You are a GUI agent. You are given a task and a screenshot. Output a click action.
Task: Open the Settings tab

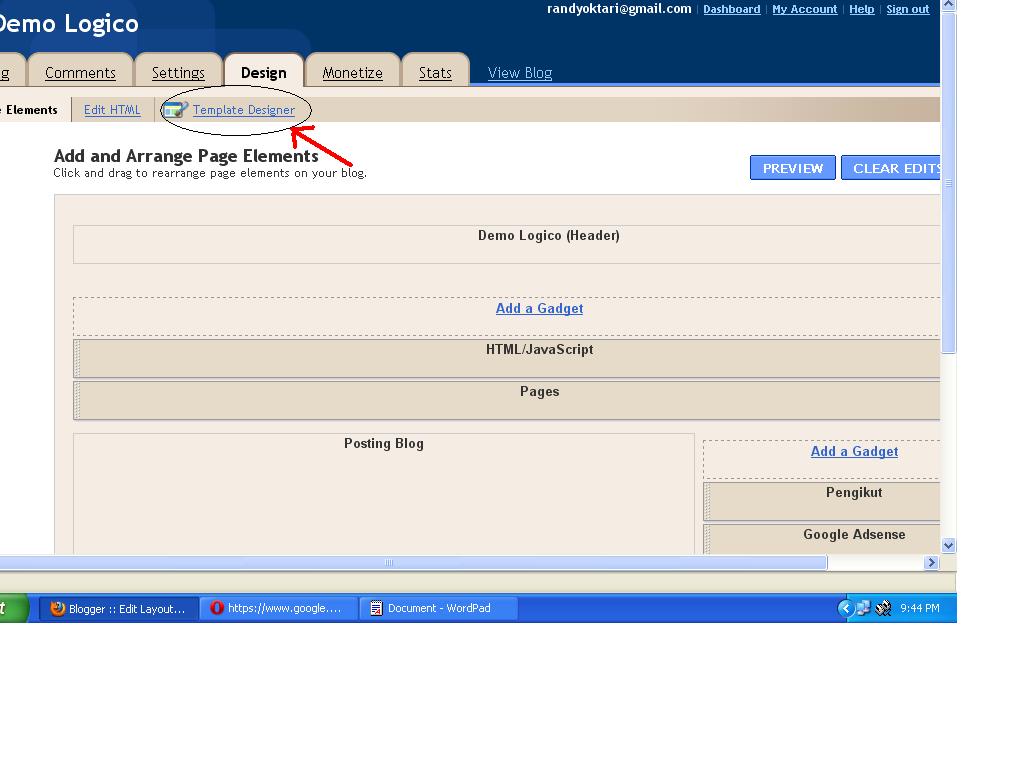tap(178, 72)
